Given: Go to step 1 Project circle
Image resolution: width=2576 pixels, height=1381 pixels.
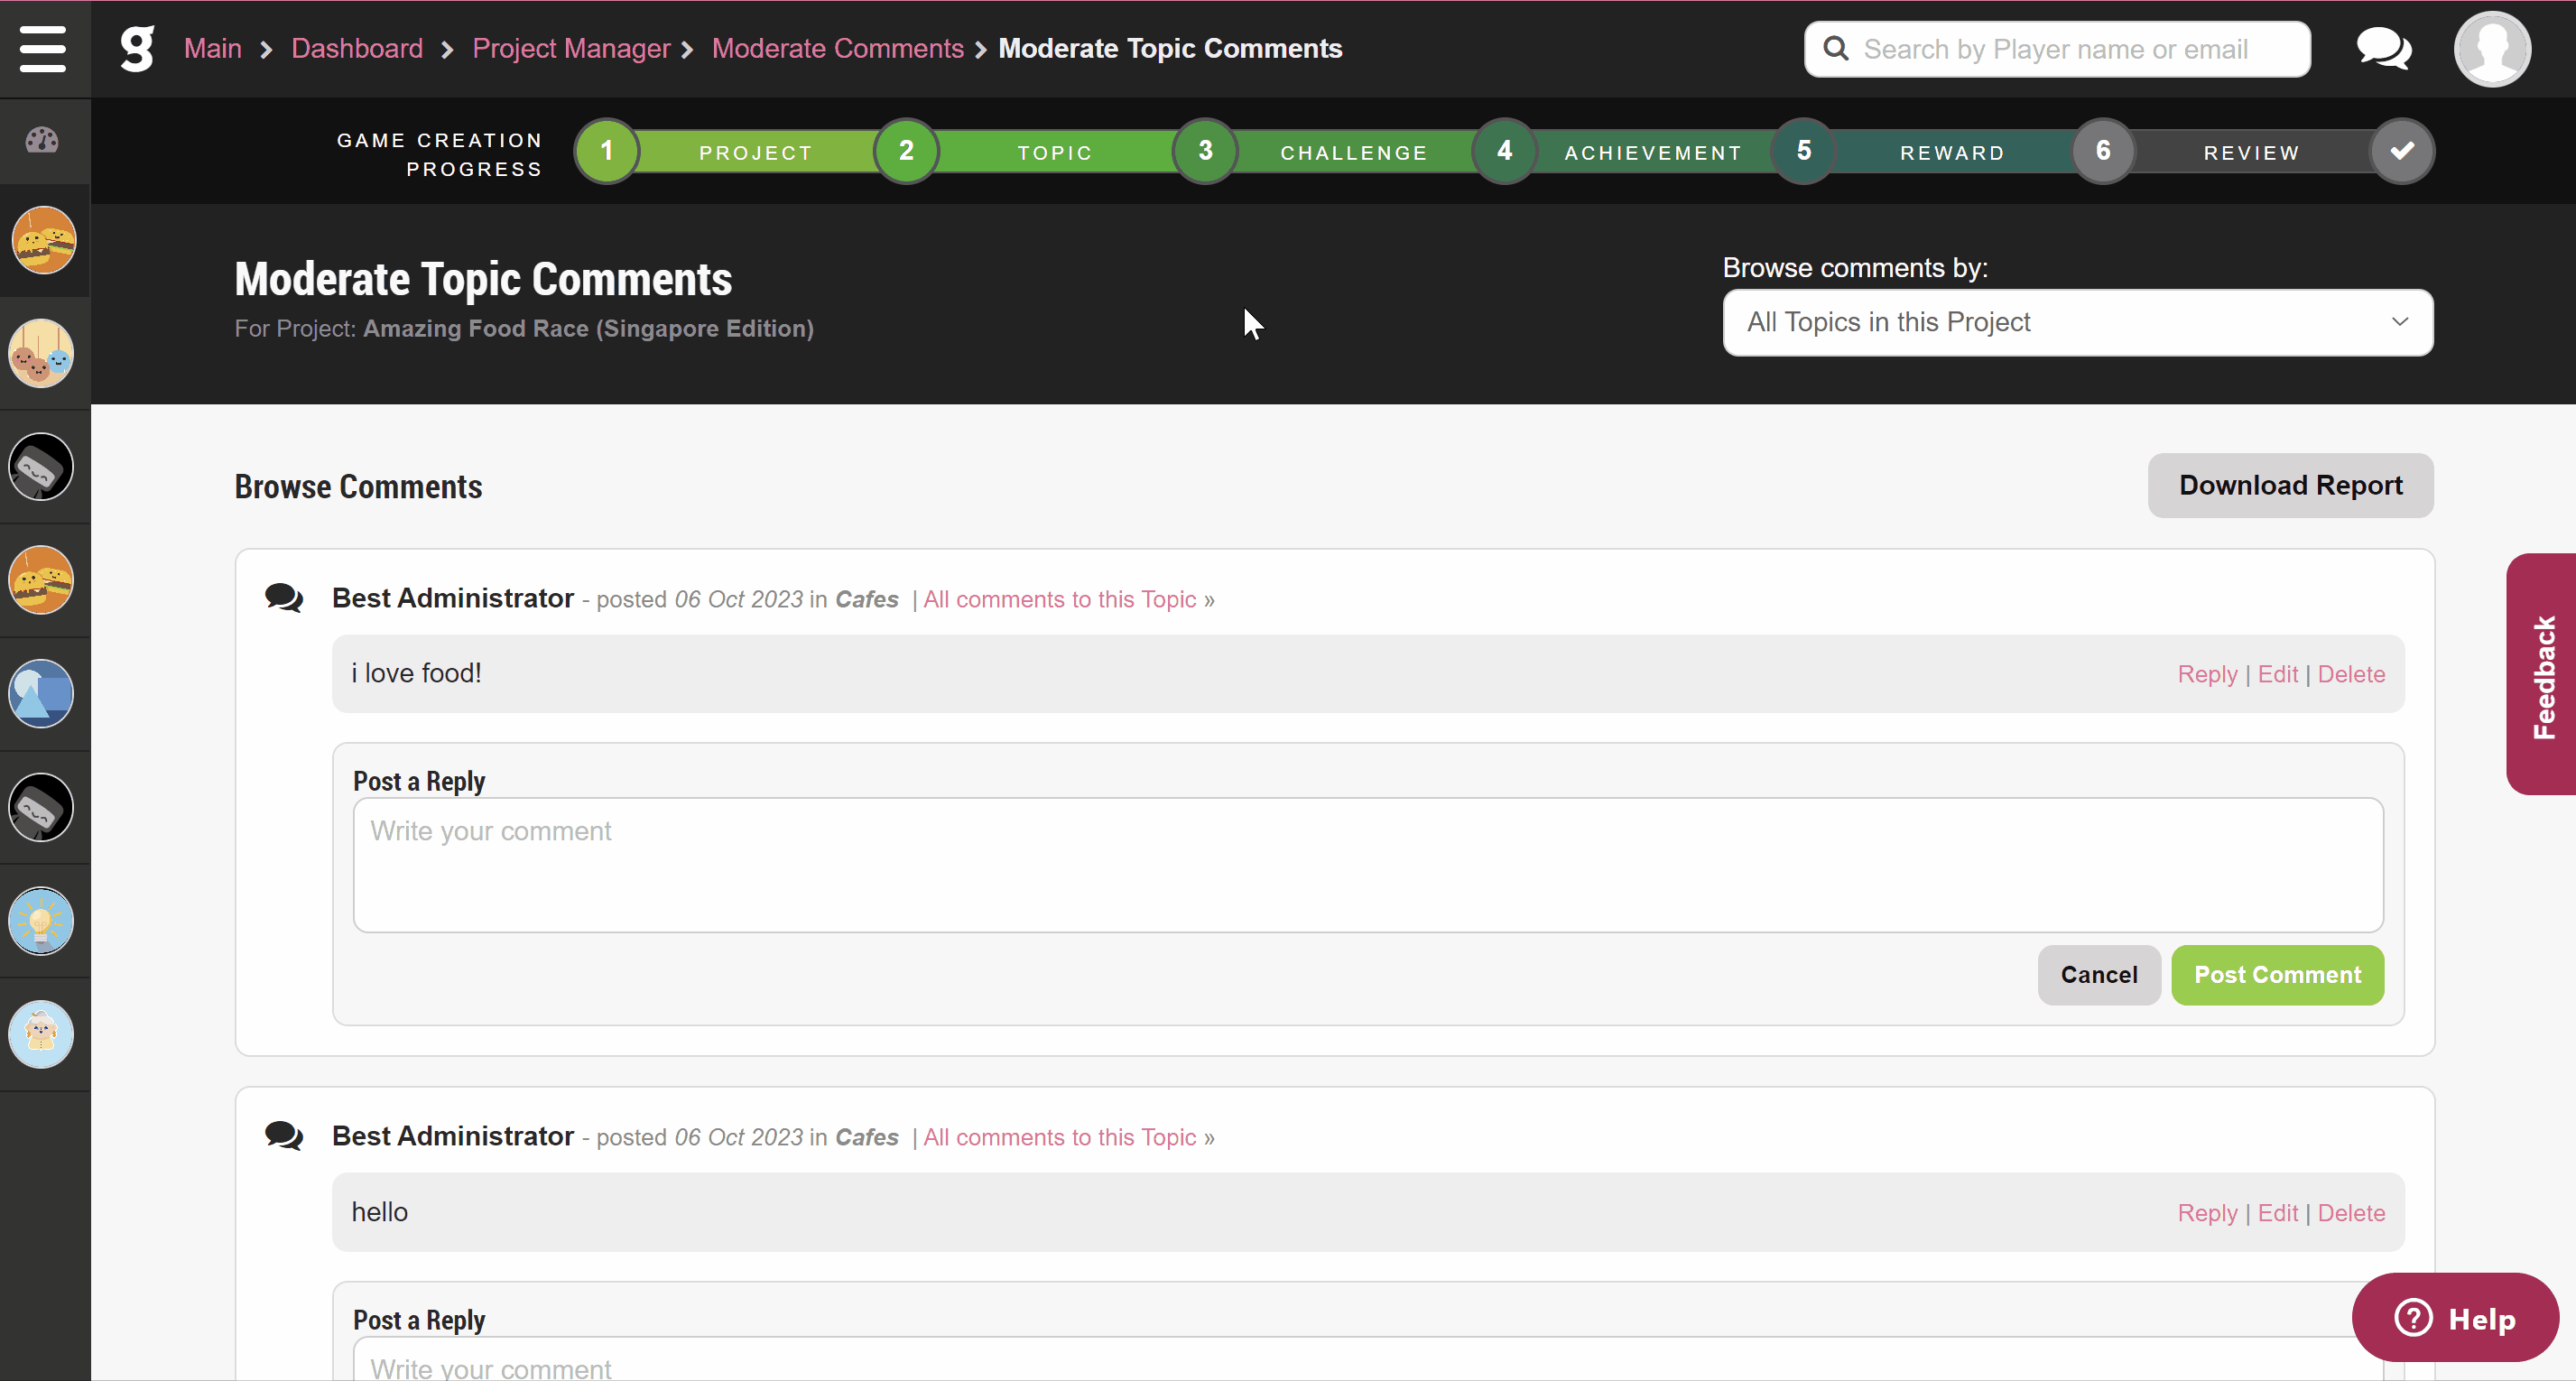Looking at the screenshot, I should [x=606, y=151].
